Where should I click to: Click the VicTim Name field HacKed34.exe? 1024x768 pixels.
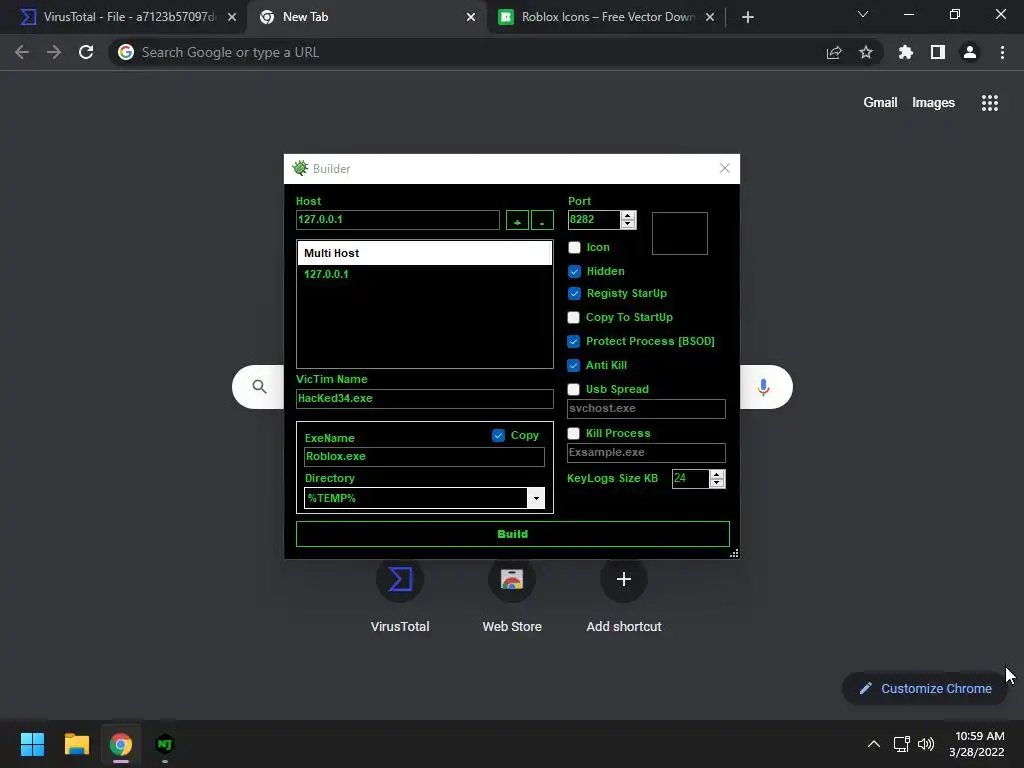424,398
